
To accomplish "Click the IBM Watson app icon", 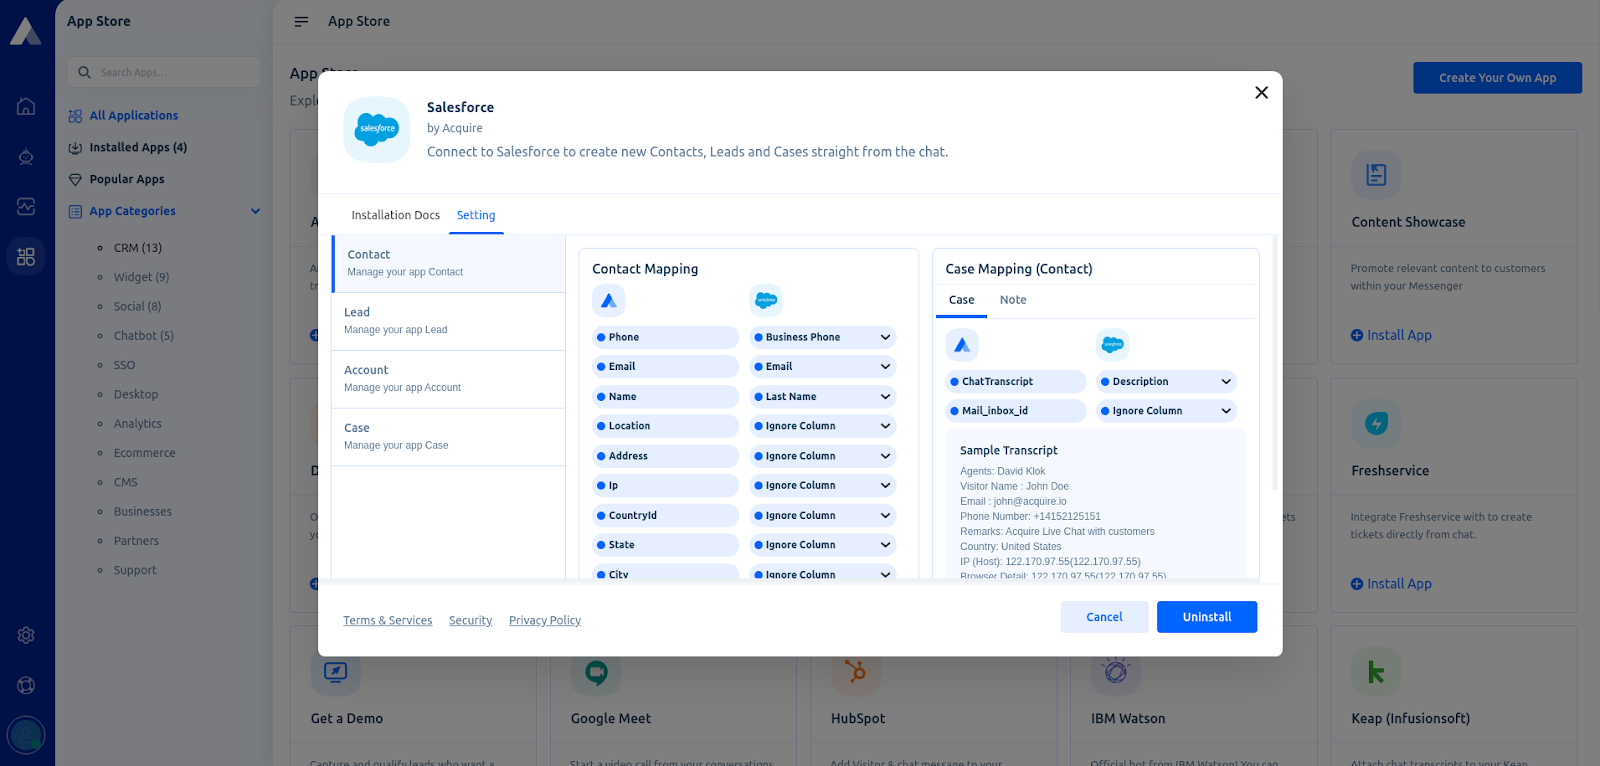I will click(x=1116, y=672).
